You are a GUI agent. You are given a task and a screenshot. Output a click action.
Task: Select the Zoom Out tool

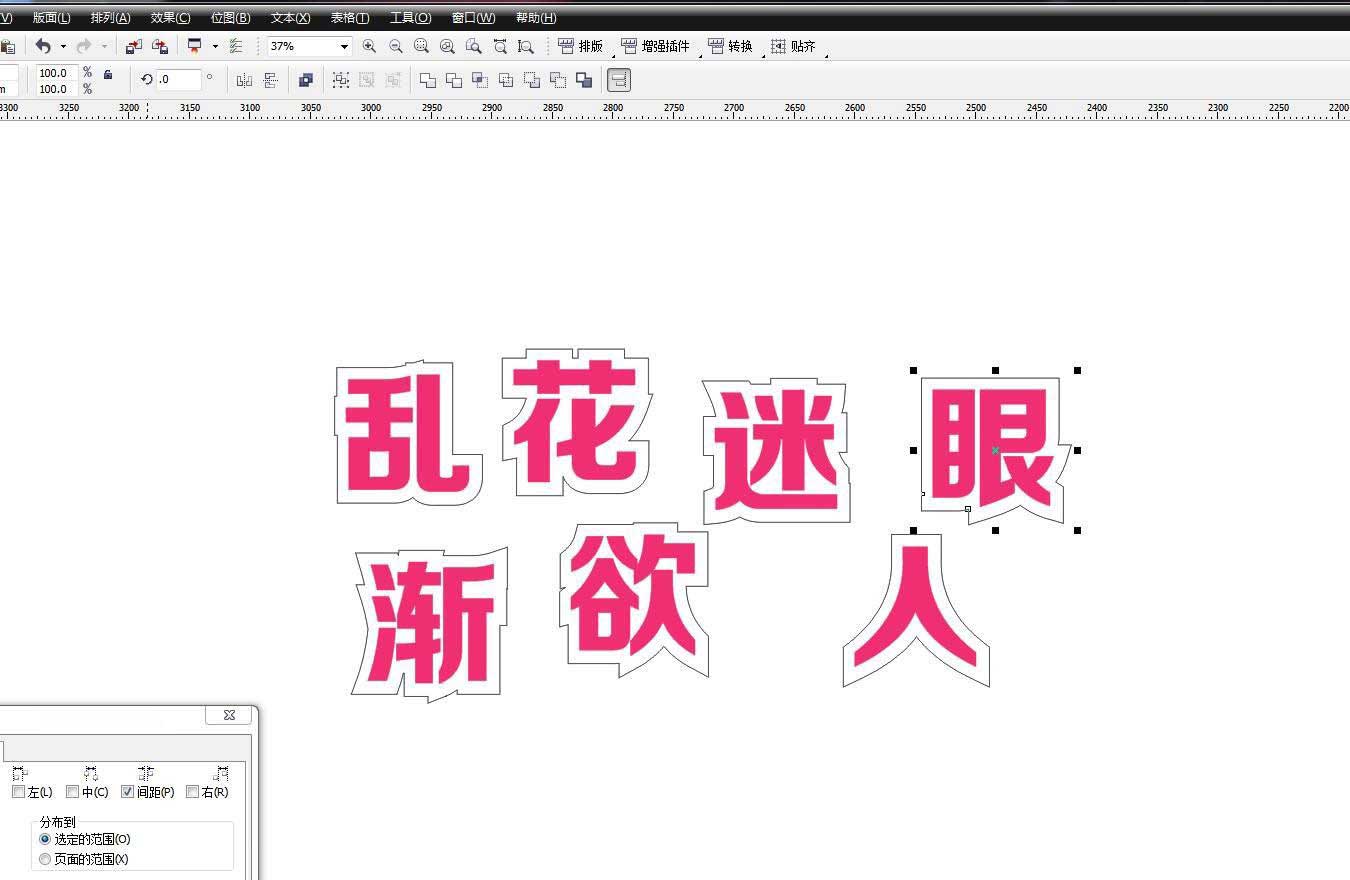coord(395,46)
